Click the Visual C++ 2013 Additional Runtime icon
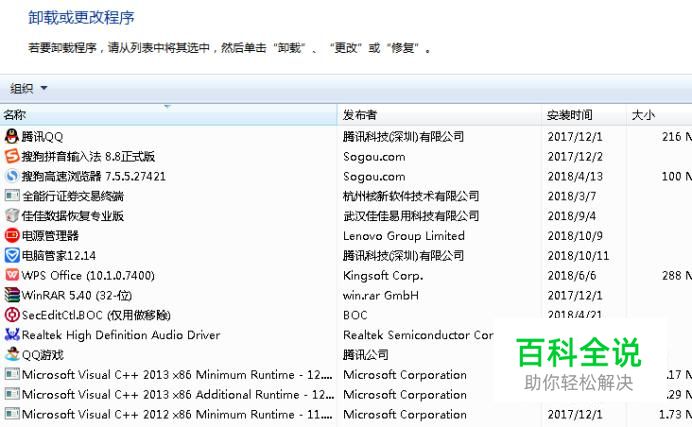Image resolution: width=692 pixels, height=427 pixels. (11, 394)
